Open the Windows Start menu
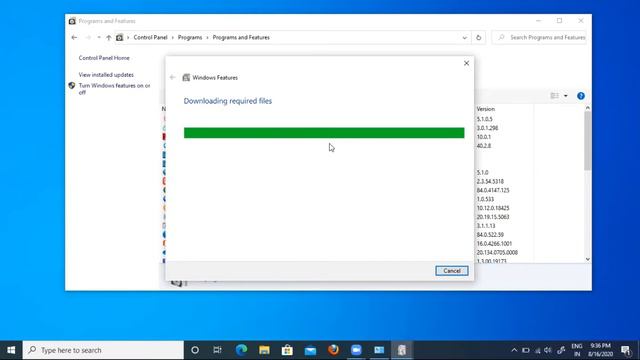The image size is (640, 360). coord(11,350)
